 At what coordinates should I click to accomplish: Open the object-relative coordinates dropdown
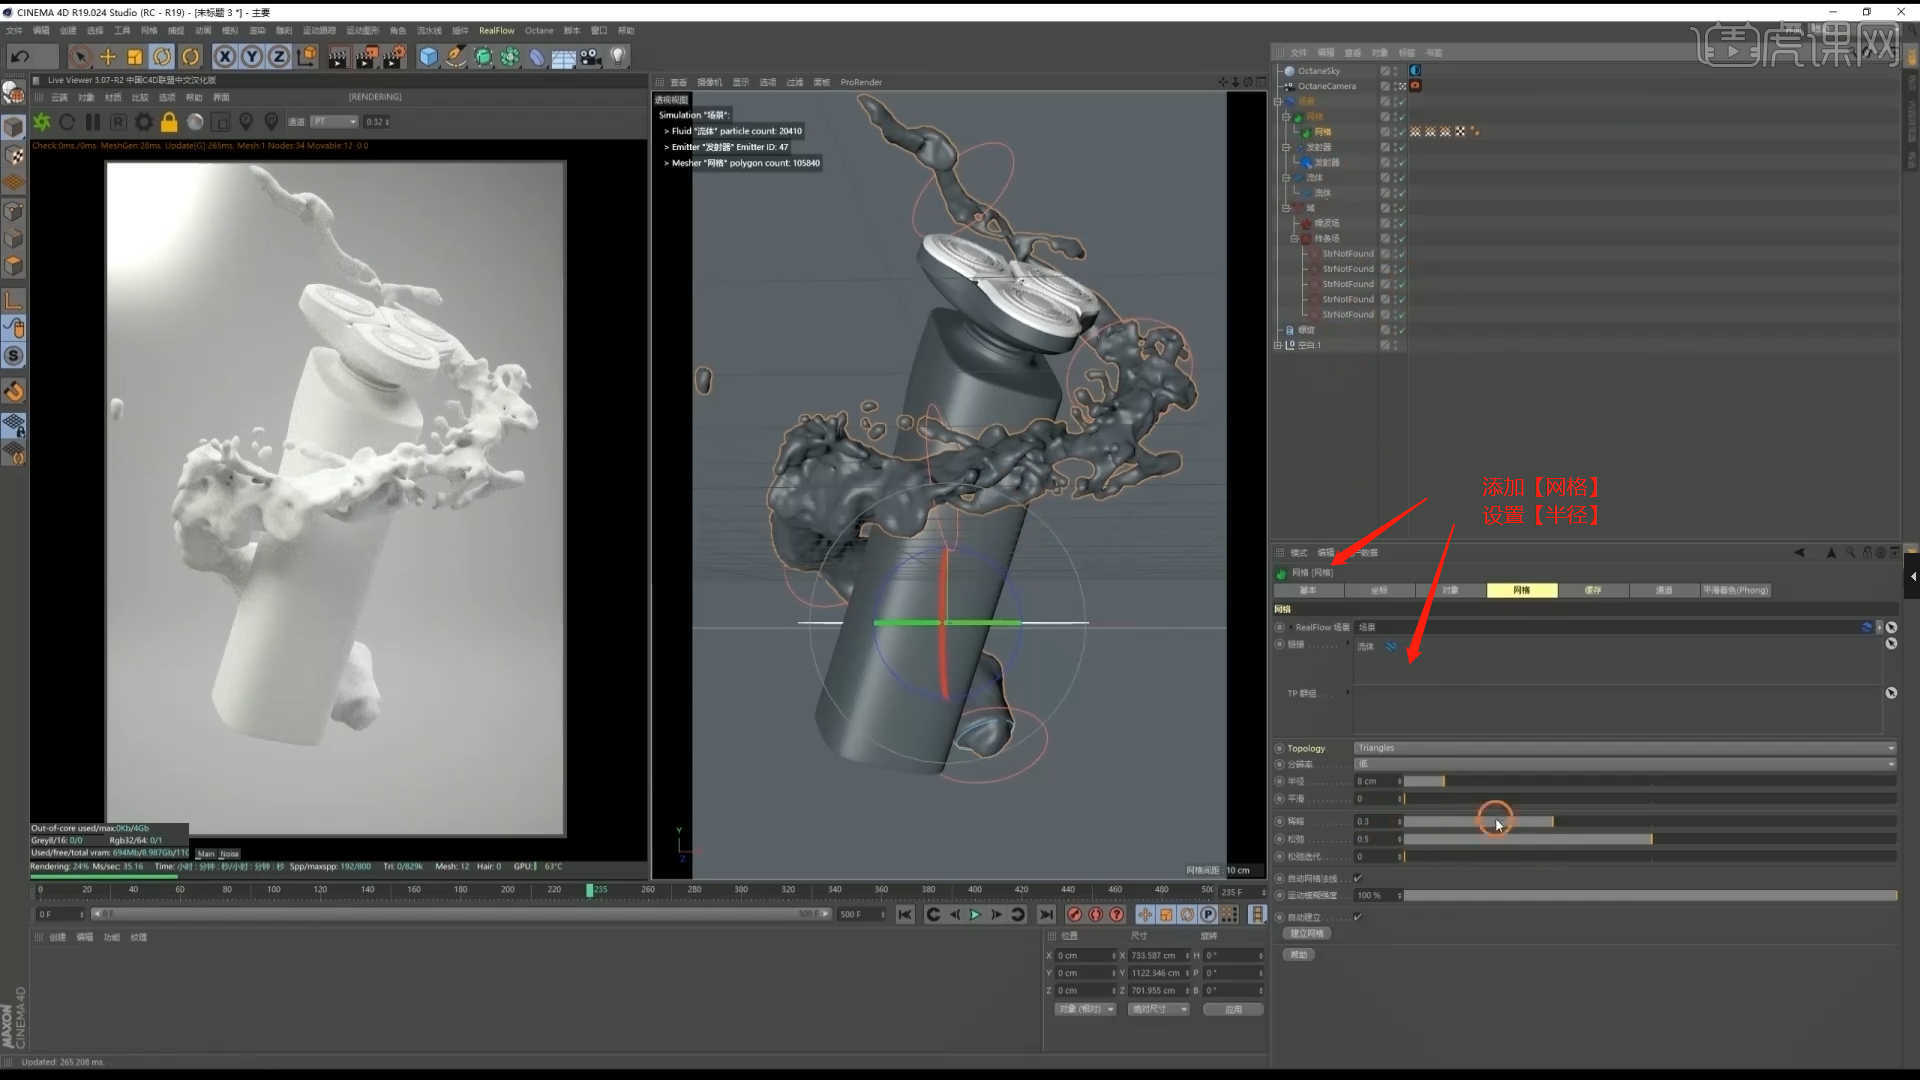click(1086, 1010)
